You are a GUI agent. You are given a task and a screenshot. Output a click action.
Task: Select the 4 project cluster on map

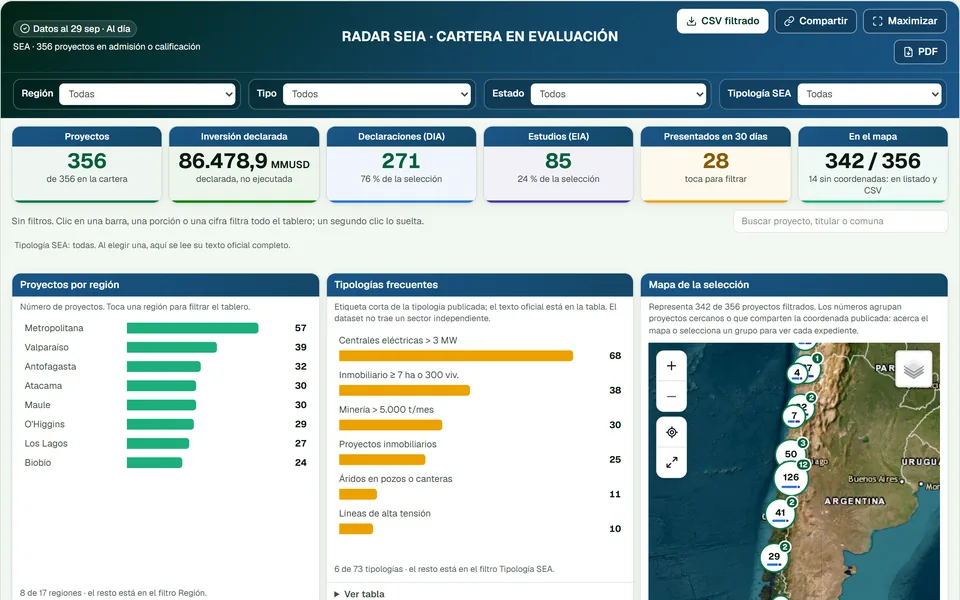coord(797,372)
